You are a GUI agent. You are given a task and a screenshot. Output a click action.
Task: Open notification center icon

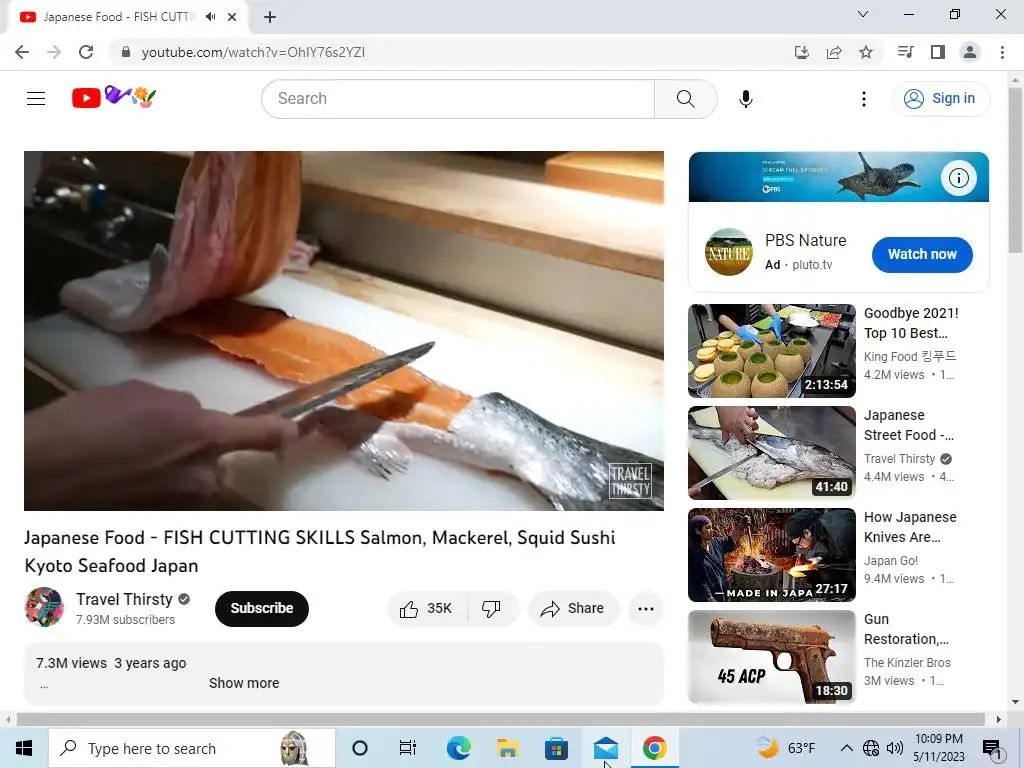(x=992, y=748)
